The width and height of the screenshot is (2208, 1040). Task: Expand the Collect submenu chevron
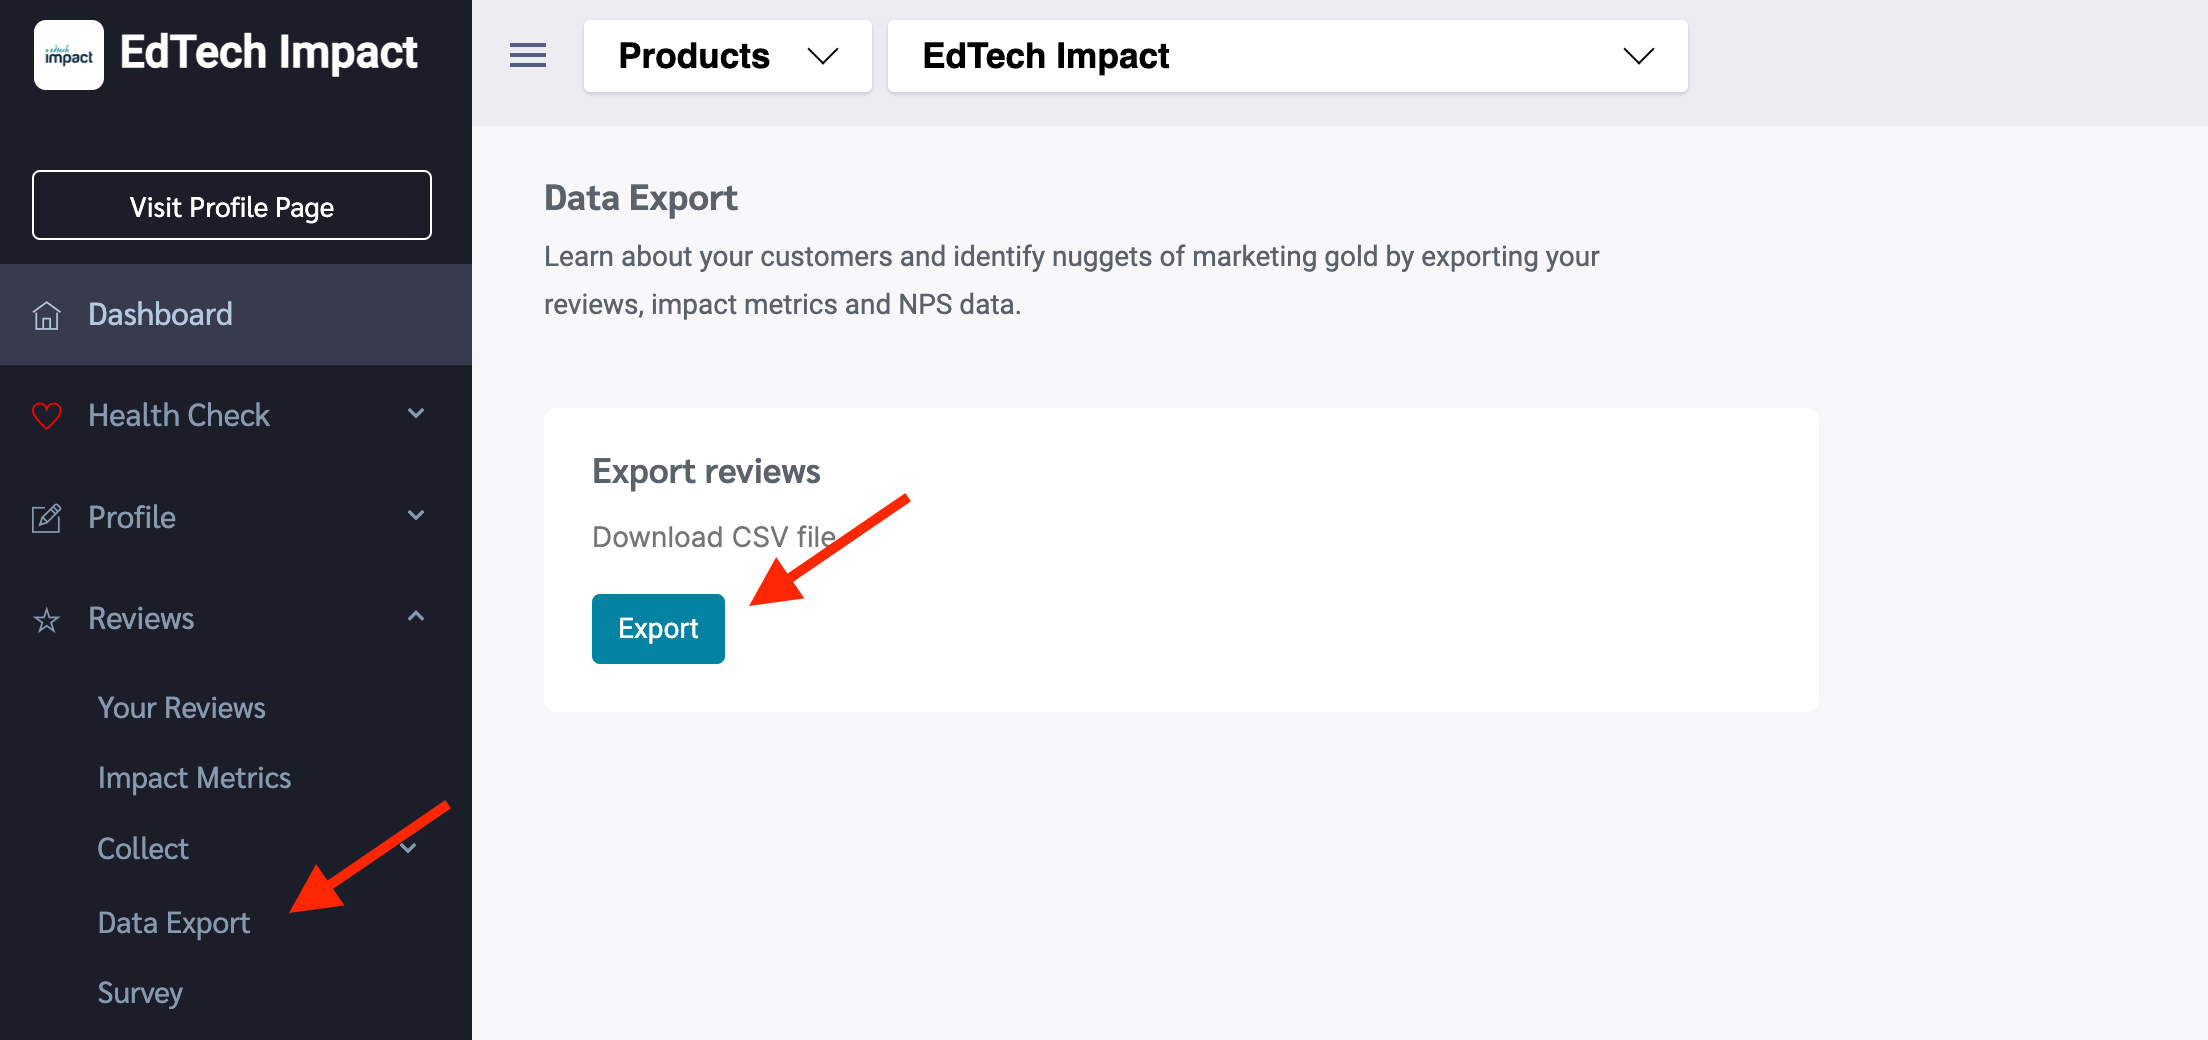click(x=408, y=848)
